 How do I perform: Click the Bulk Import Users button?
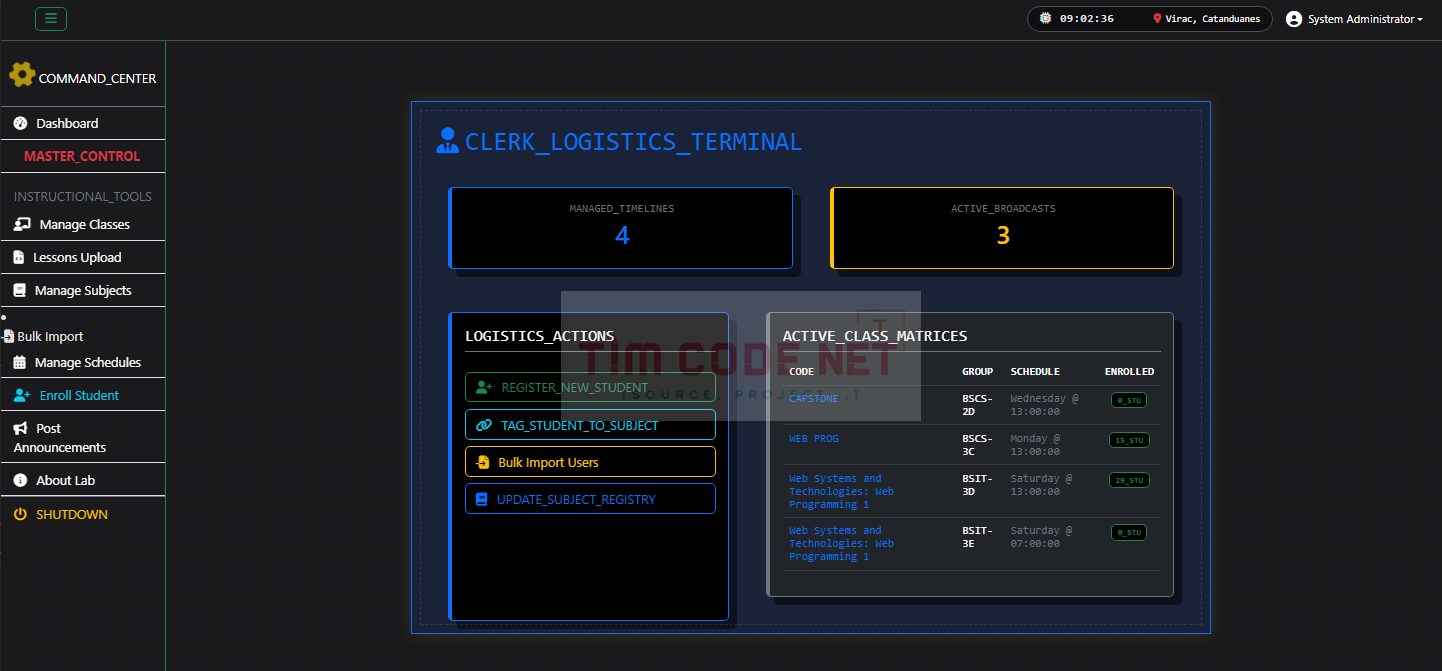590,462
